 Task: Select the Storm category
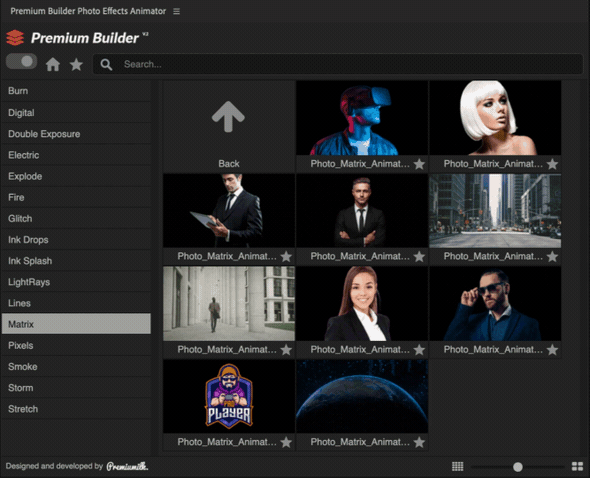pos(76,388)
